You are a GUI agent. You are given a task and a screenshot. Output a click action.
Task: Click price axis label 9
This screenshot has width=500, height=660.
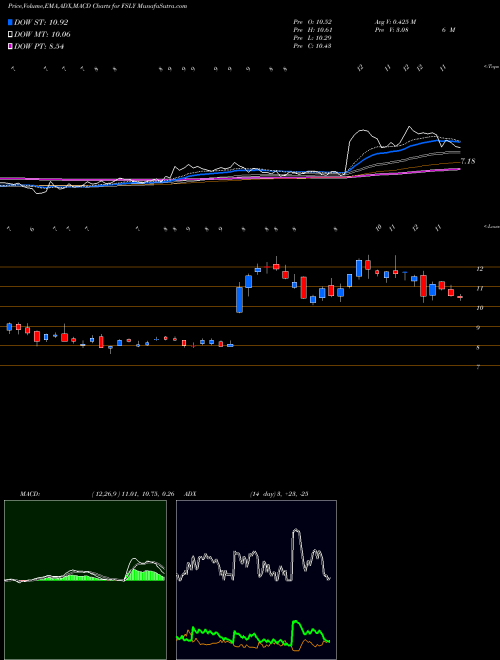click(478, 328)
